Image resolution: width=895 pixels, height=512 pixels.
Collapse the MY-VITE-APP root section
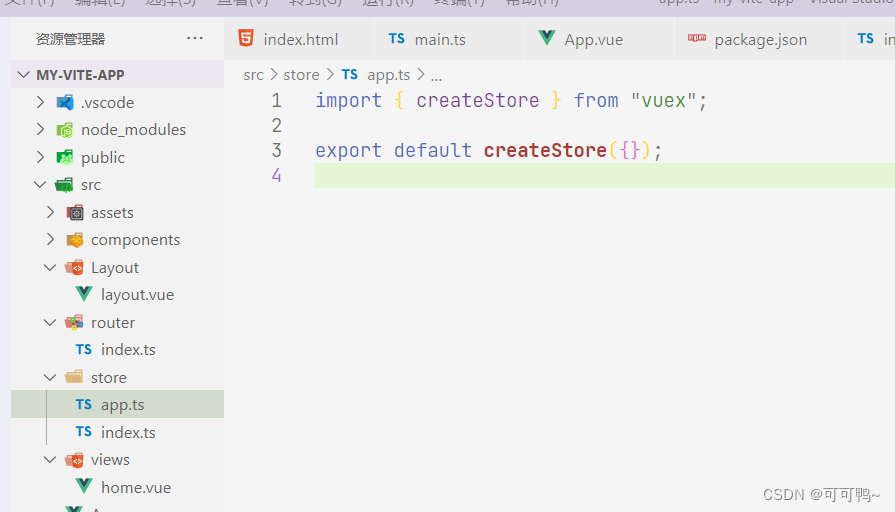pos(23,74)
